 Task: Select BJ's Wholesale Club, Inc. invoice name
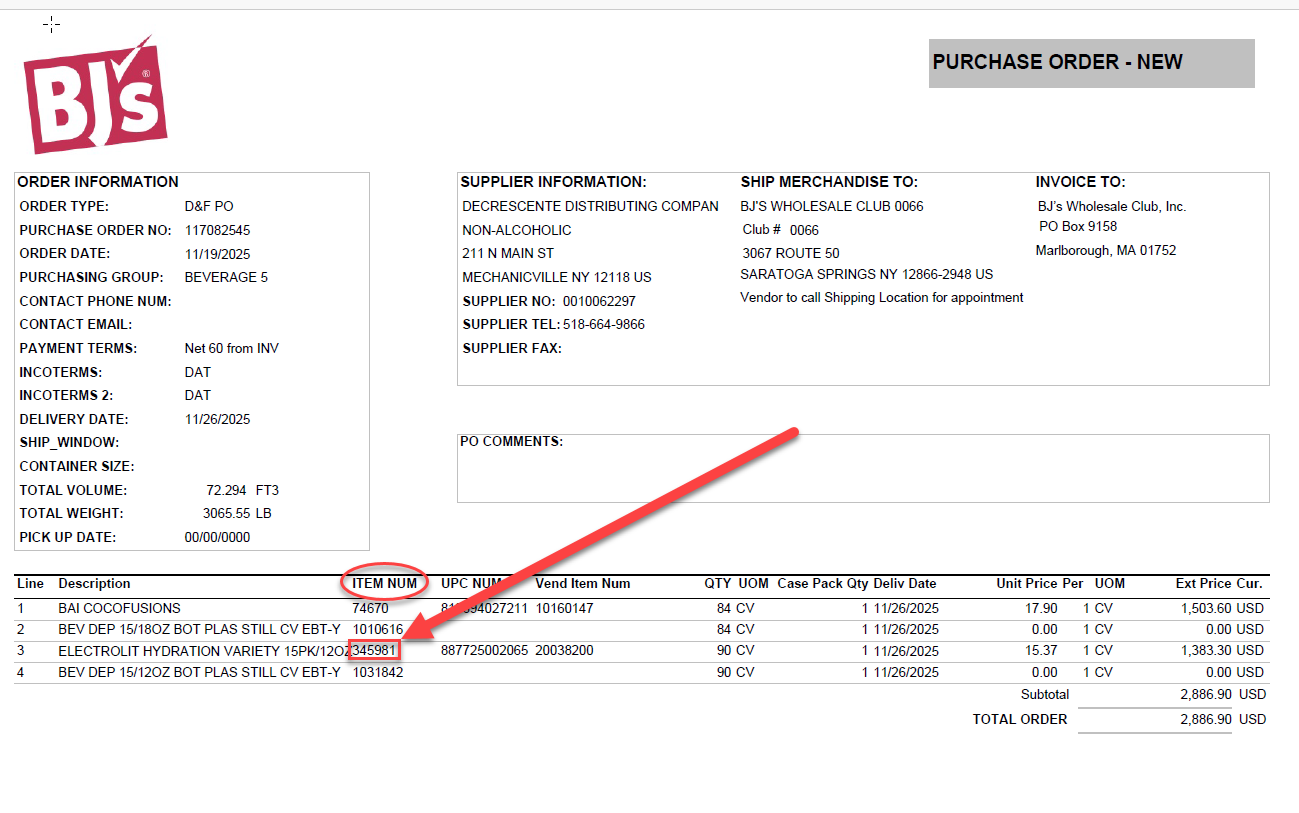(1112, 206)
